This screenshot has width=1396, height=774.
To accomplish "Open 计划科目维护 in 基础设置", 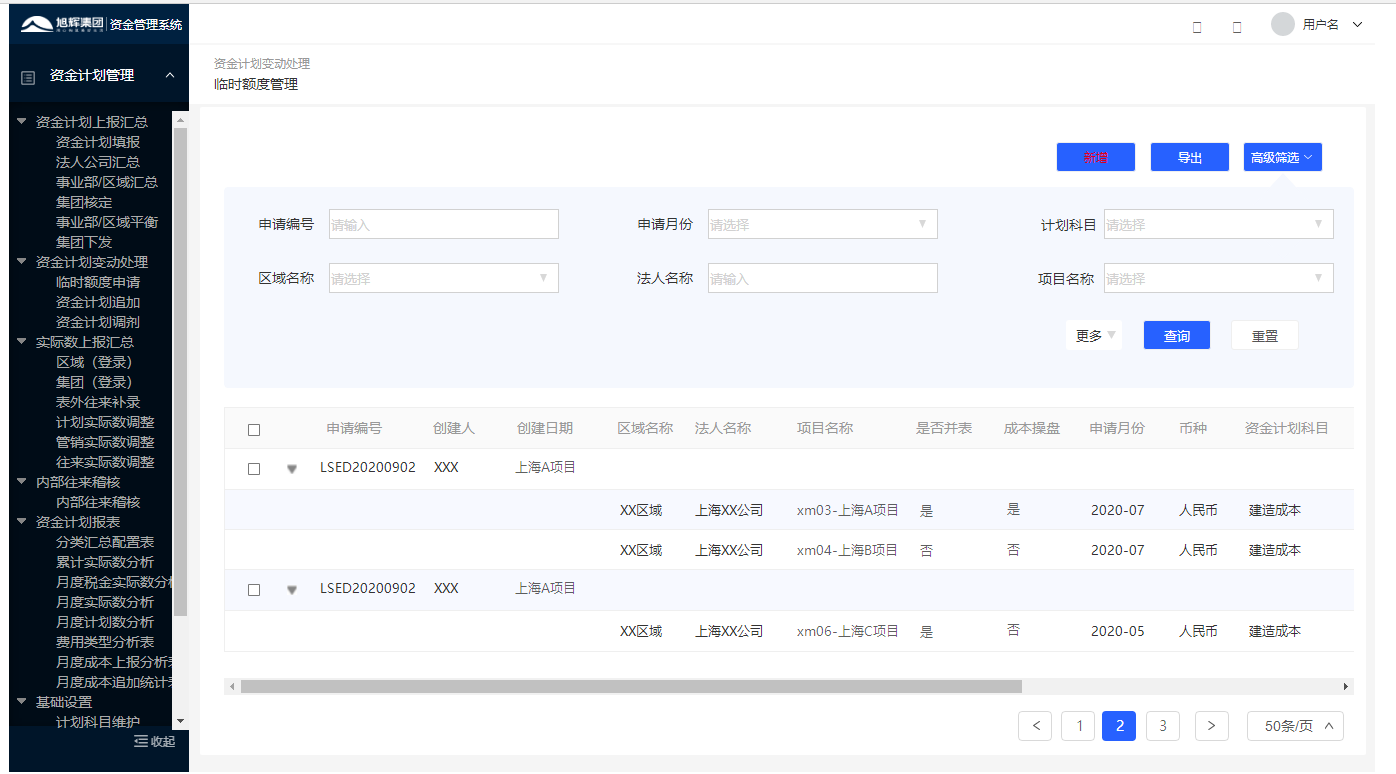I will [x=98, y=722].
